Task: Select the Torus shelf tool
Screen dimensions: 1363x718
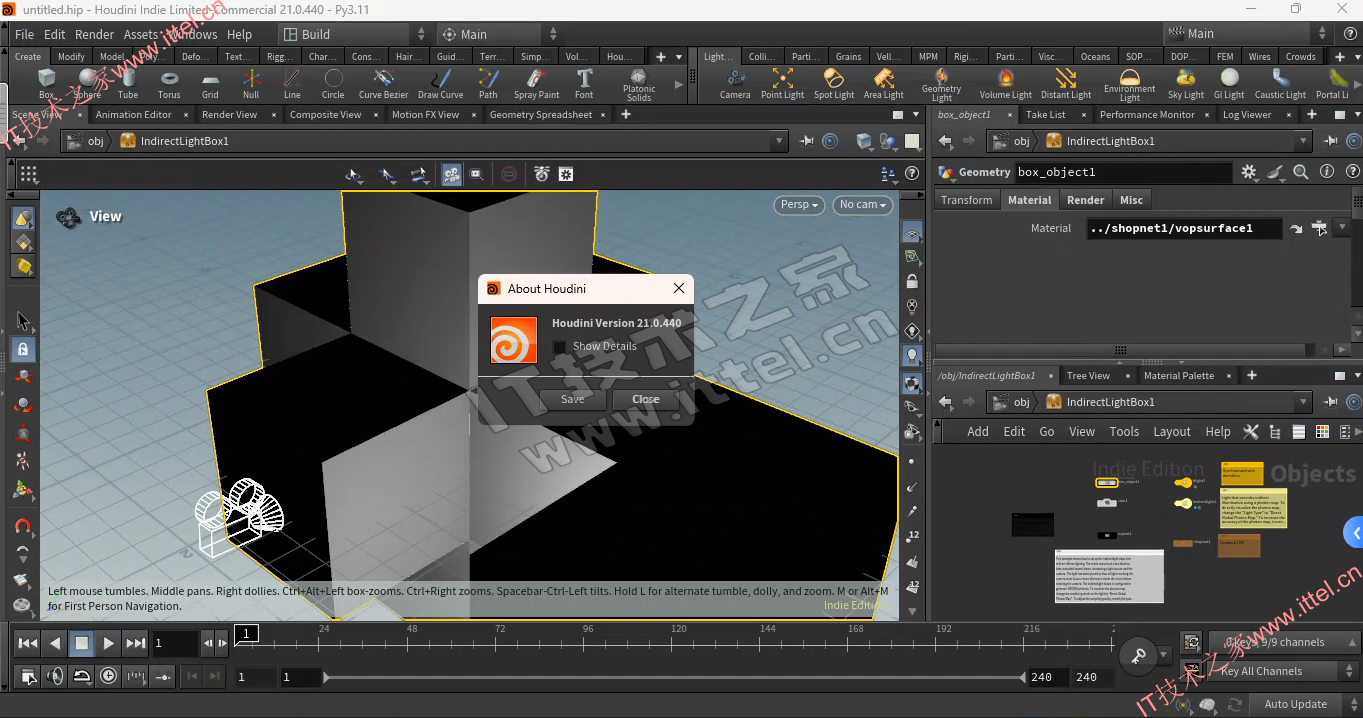Action: 169,83
